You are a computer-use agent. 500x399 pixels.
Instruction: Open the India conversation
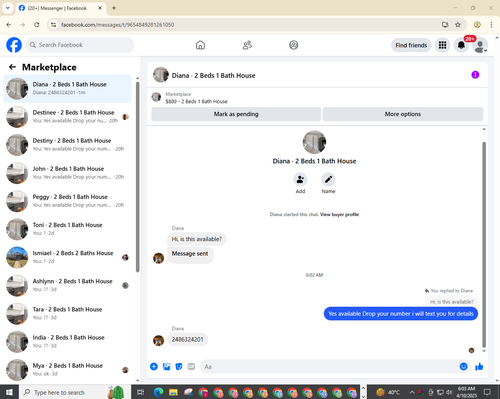67,342
